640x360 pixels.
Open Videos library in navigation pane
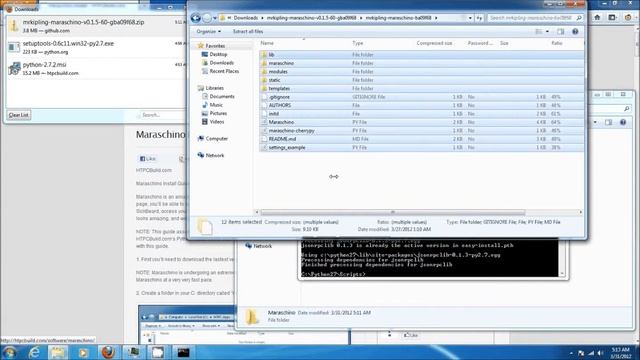[x=213, y=122]
